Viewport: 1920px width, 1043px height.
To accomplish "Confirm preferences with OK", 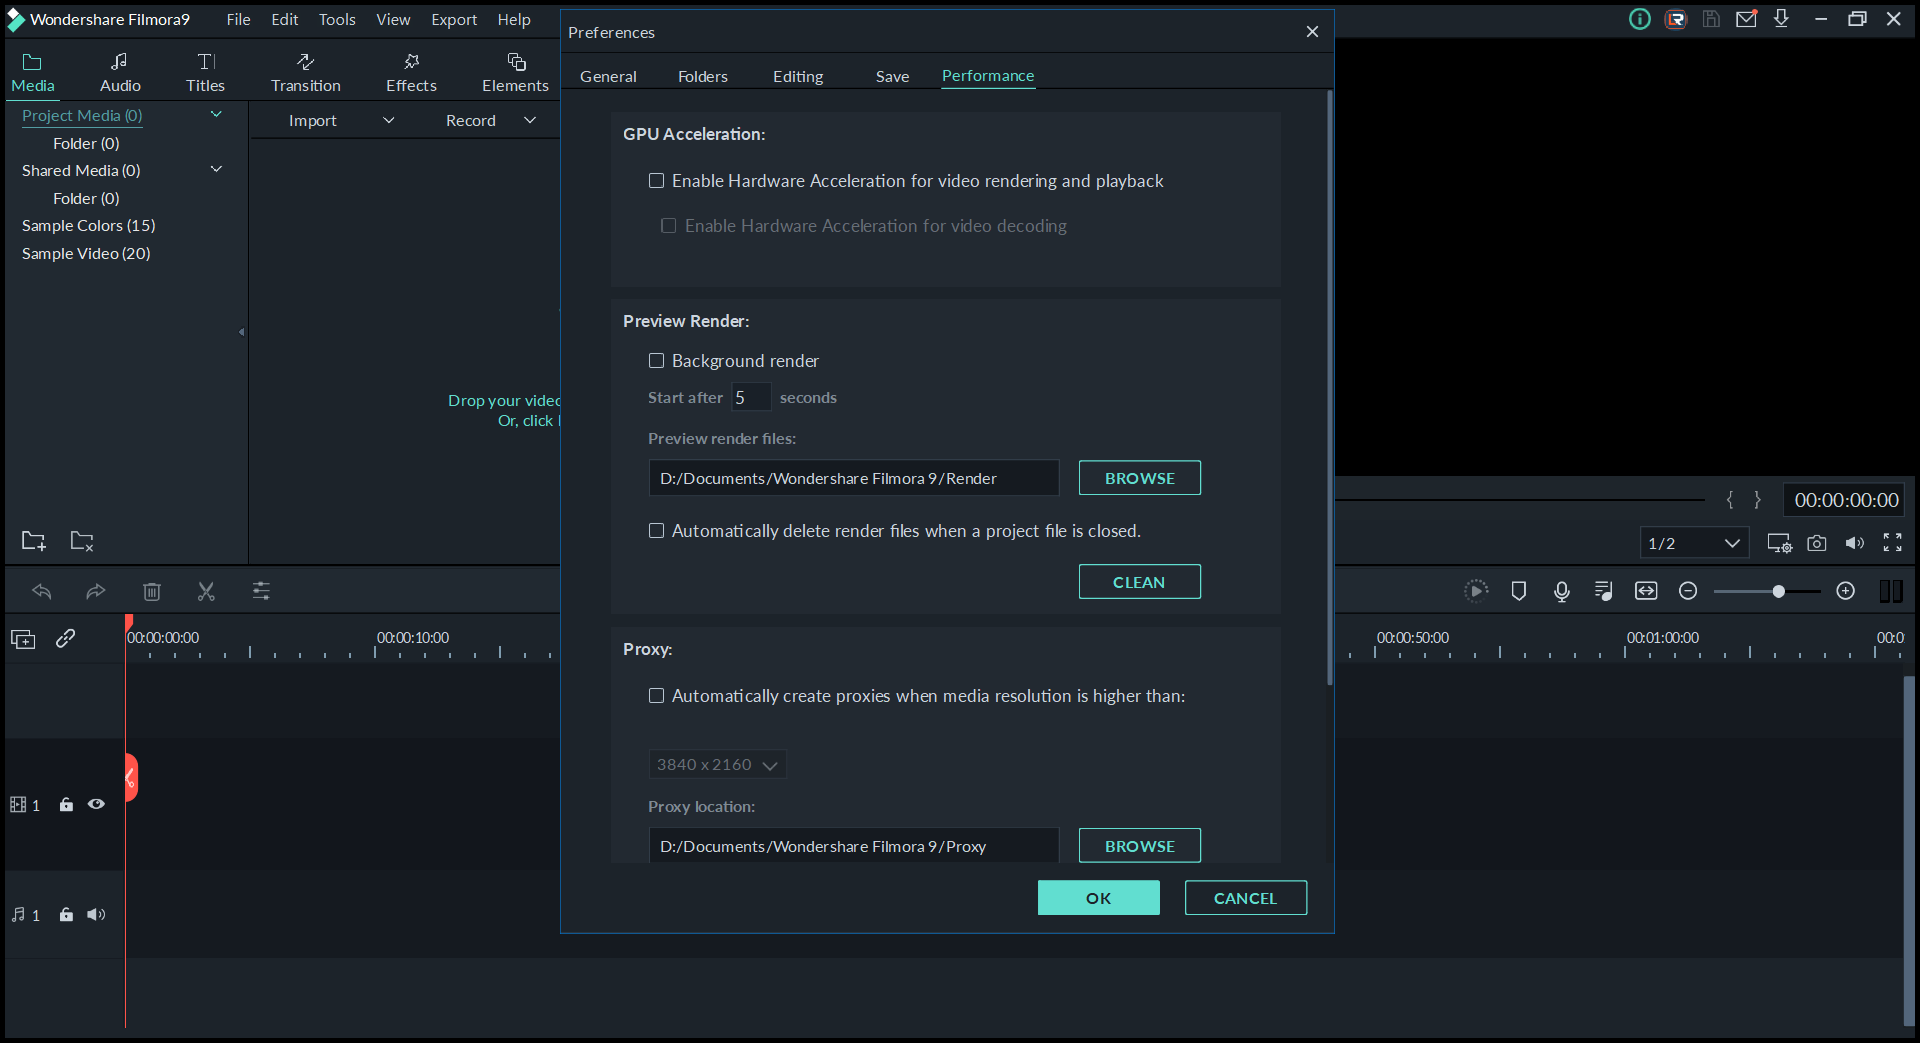I will point(1099,898).
